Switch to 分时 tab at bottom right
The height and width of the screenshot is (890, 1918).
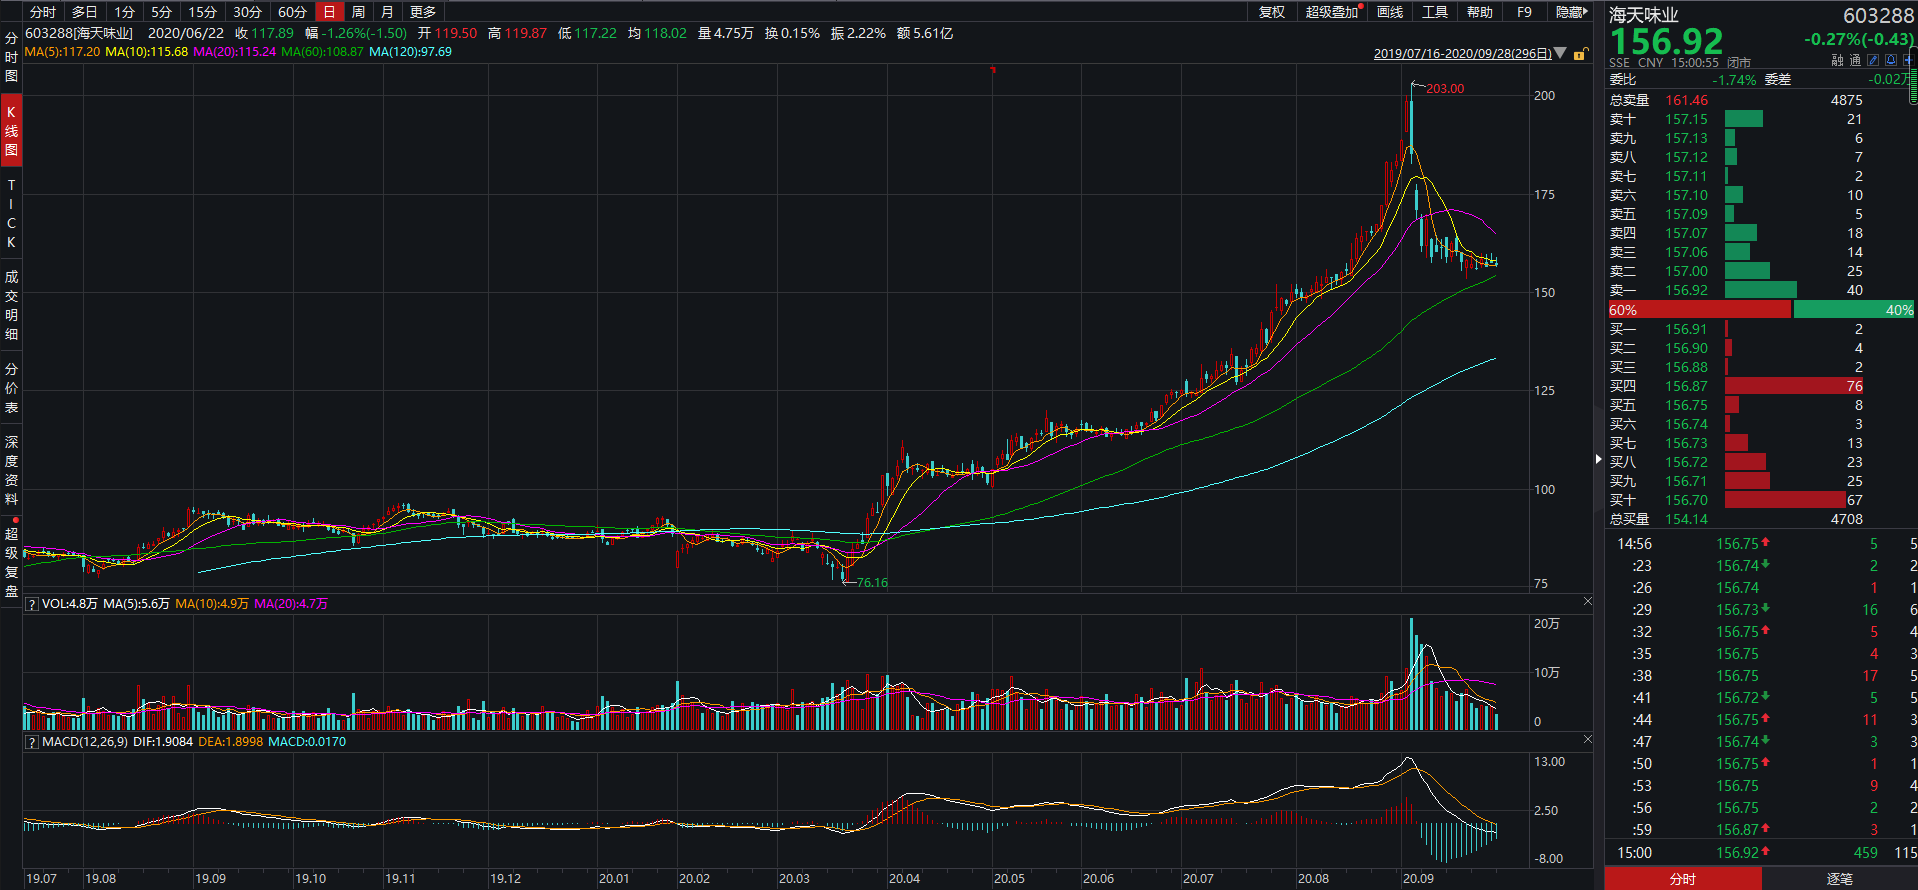pyautogui.click(x=1683, y=879)
